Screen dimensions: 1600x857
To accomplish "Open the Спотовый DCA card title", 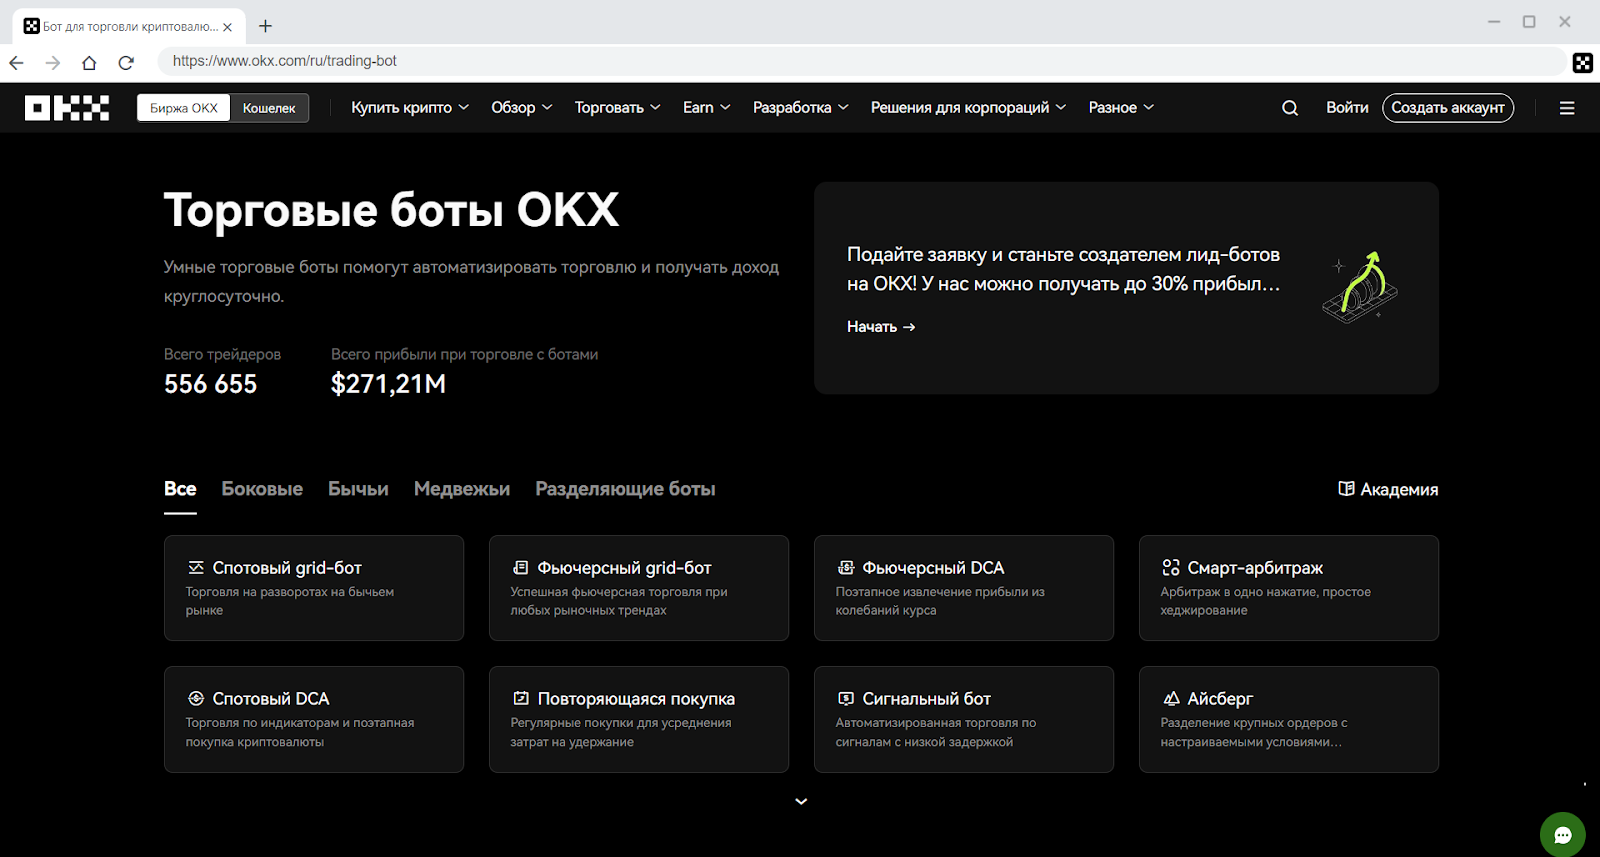I will click(x=271, y=698).
